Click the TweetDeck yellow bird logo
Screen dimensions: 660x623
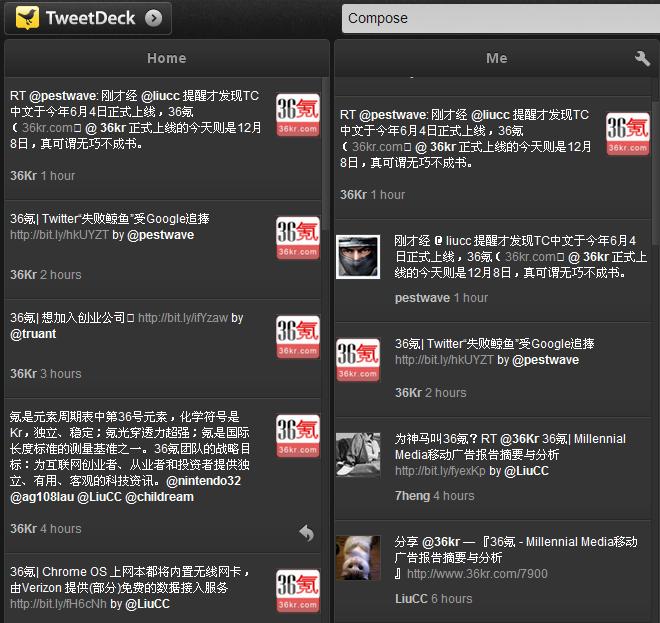27,18
